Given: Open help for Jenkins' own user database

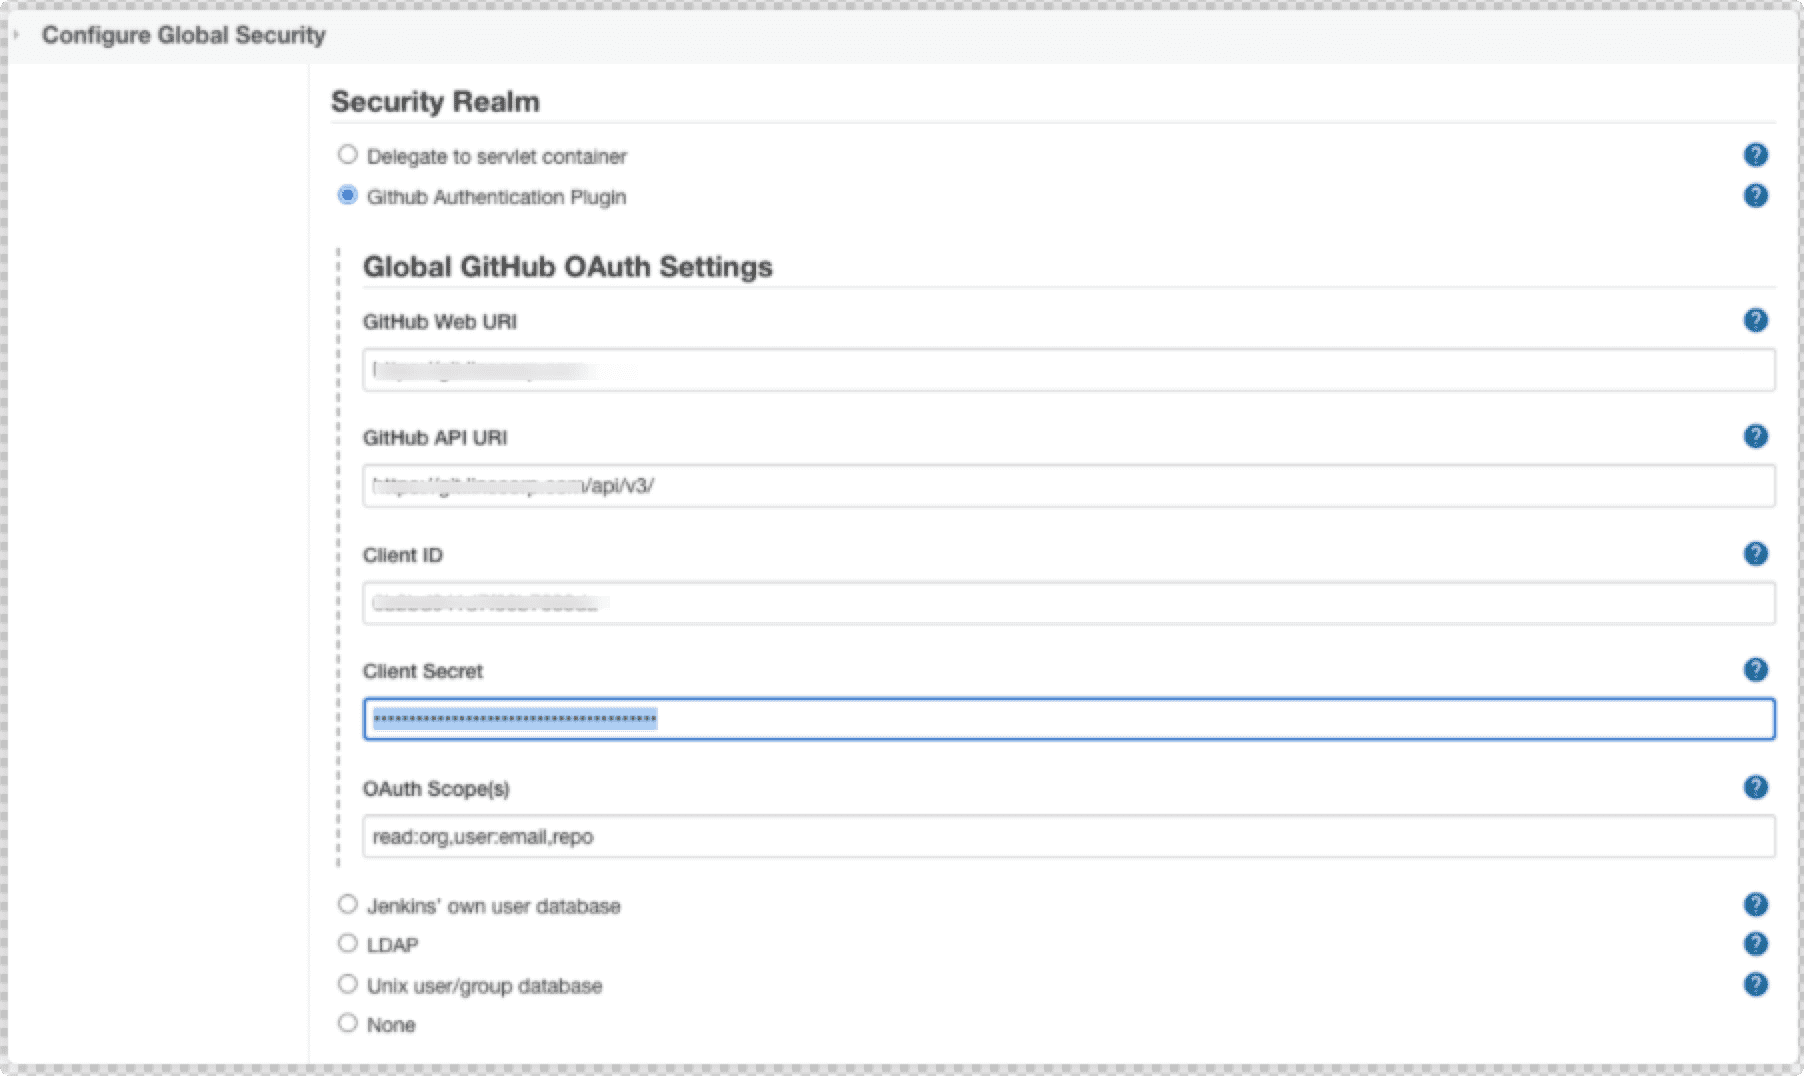Looking at the screenshot, I should point(1755,905).
